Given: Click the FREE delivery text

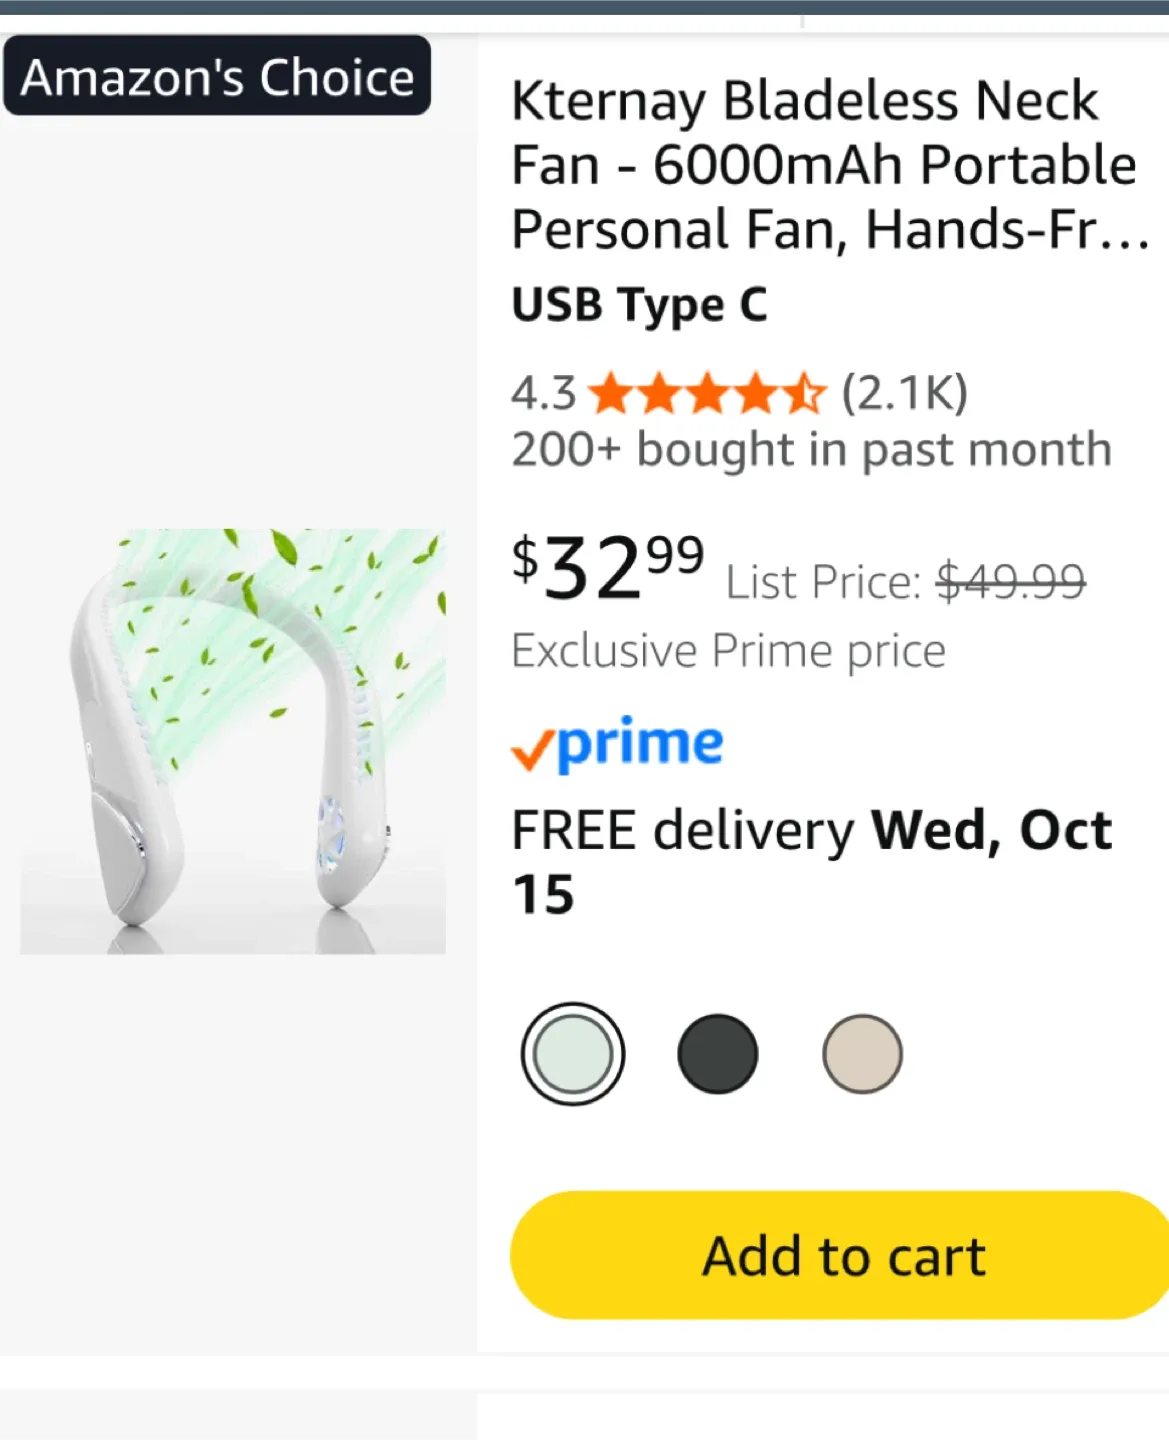Looking at the screenshot, I should (x=683, y=830).
